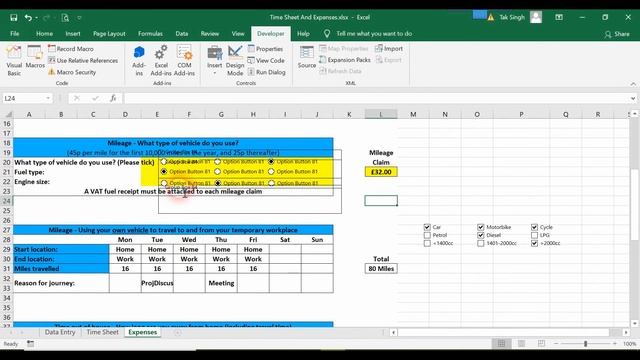This screenshot has height=360, width=640.
Task: Open control Properties
Action: coord(265,49)
